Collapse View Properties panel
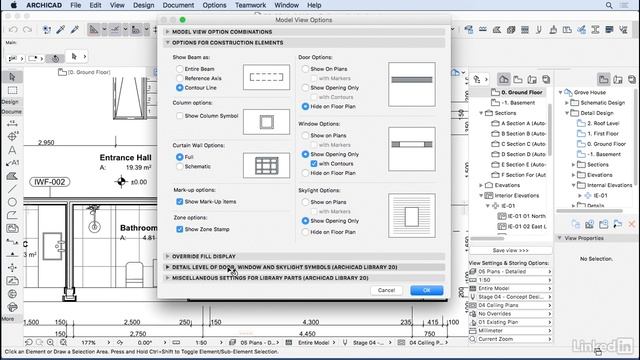Screen dimensions: 640x360 click(560, 238)
